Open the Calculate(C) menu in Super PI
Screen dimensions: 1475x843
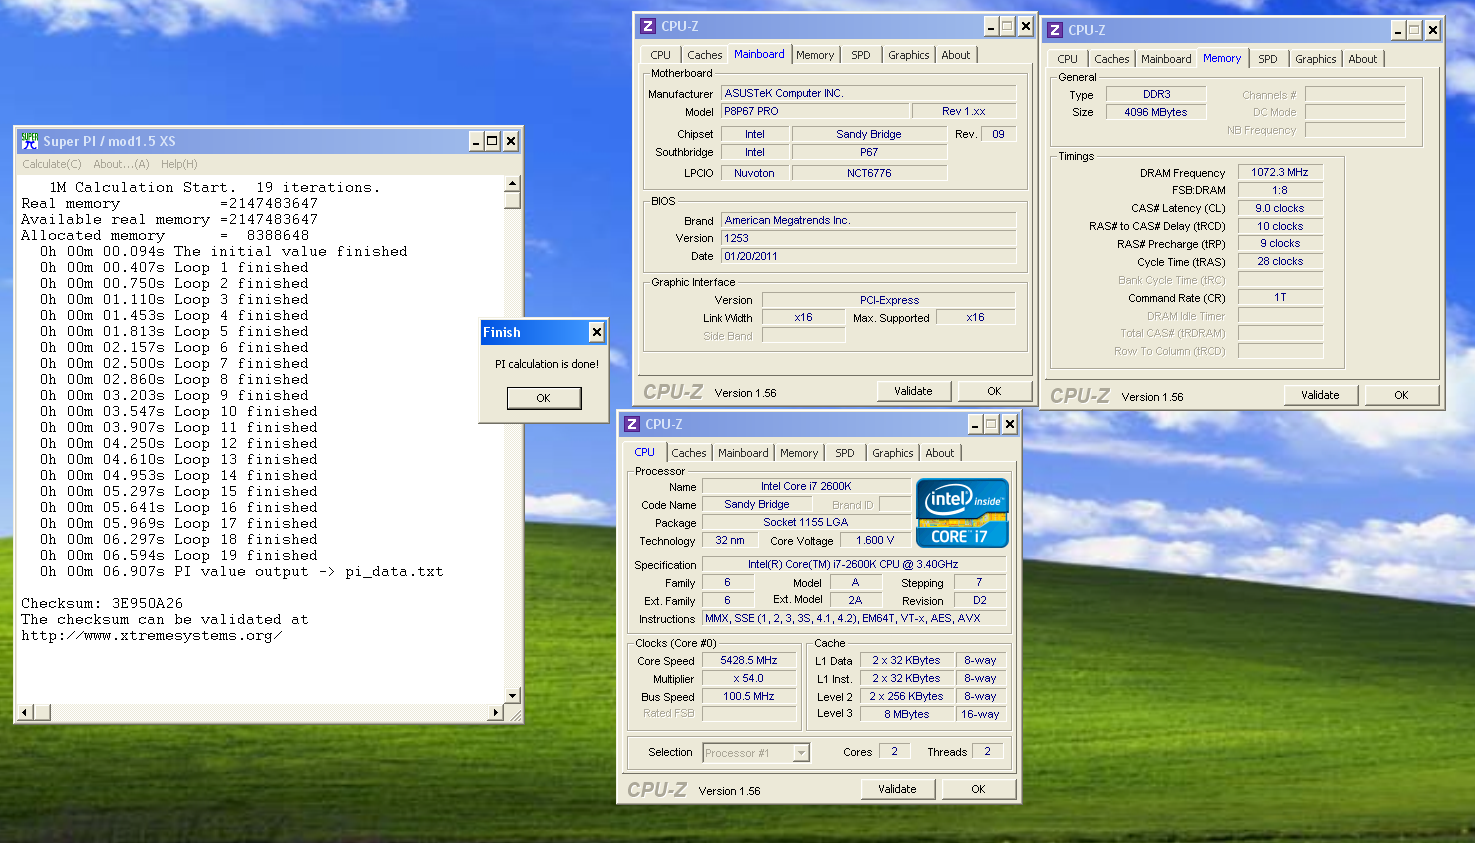point(52,164)
